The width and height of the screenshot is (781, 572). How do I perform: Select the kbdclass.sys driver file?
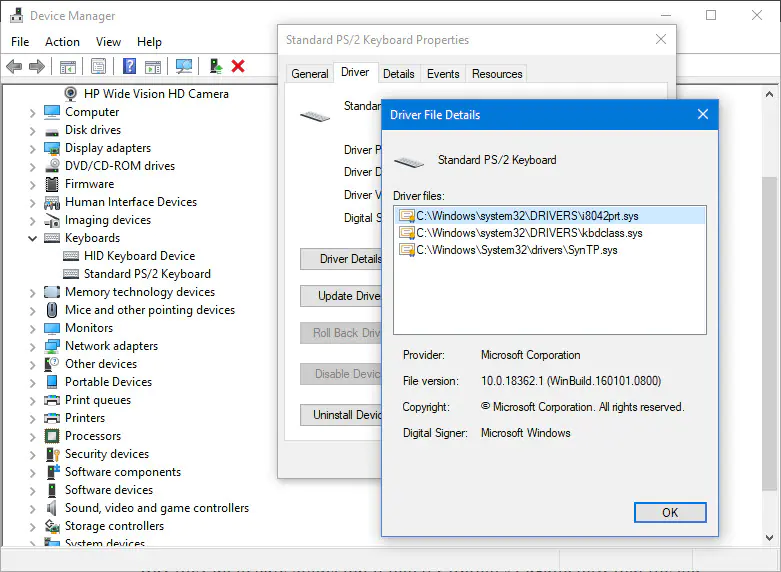click(x=528, y=232)
